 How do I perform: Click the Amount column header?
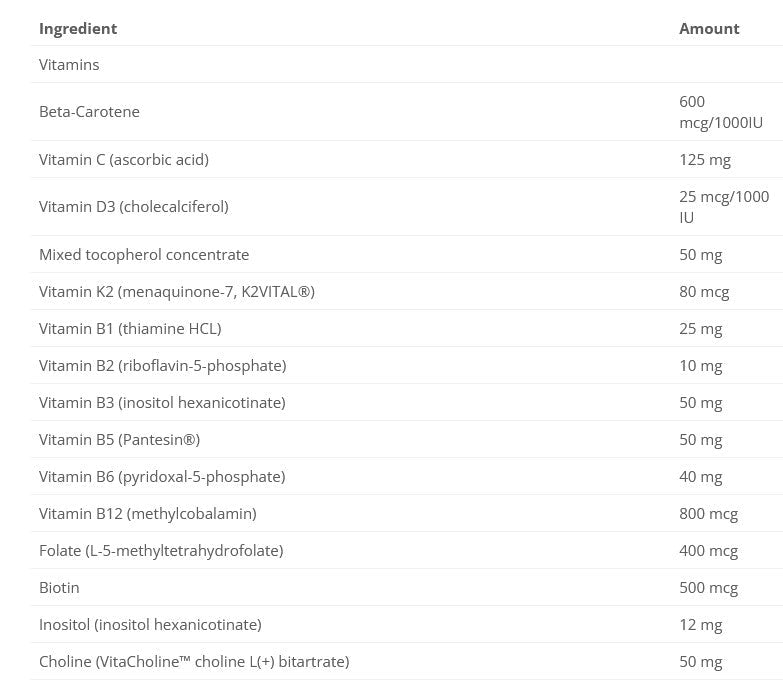point(709,28)
